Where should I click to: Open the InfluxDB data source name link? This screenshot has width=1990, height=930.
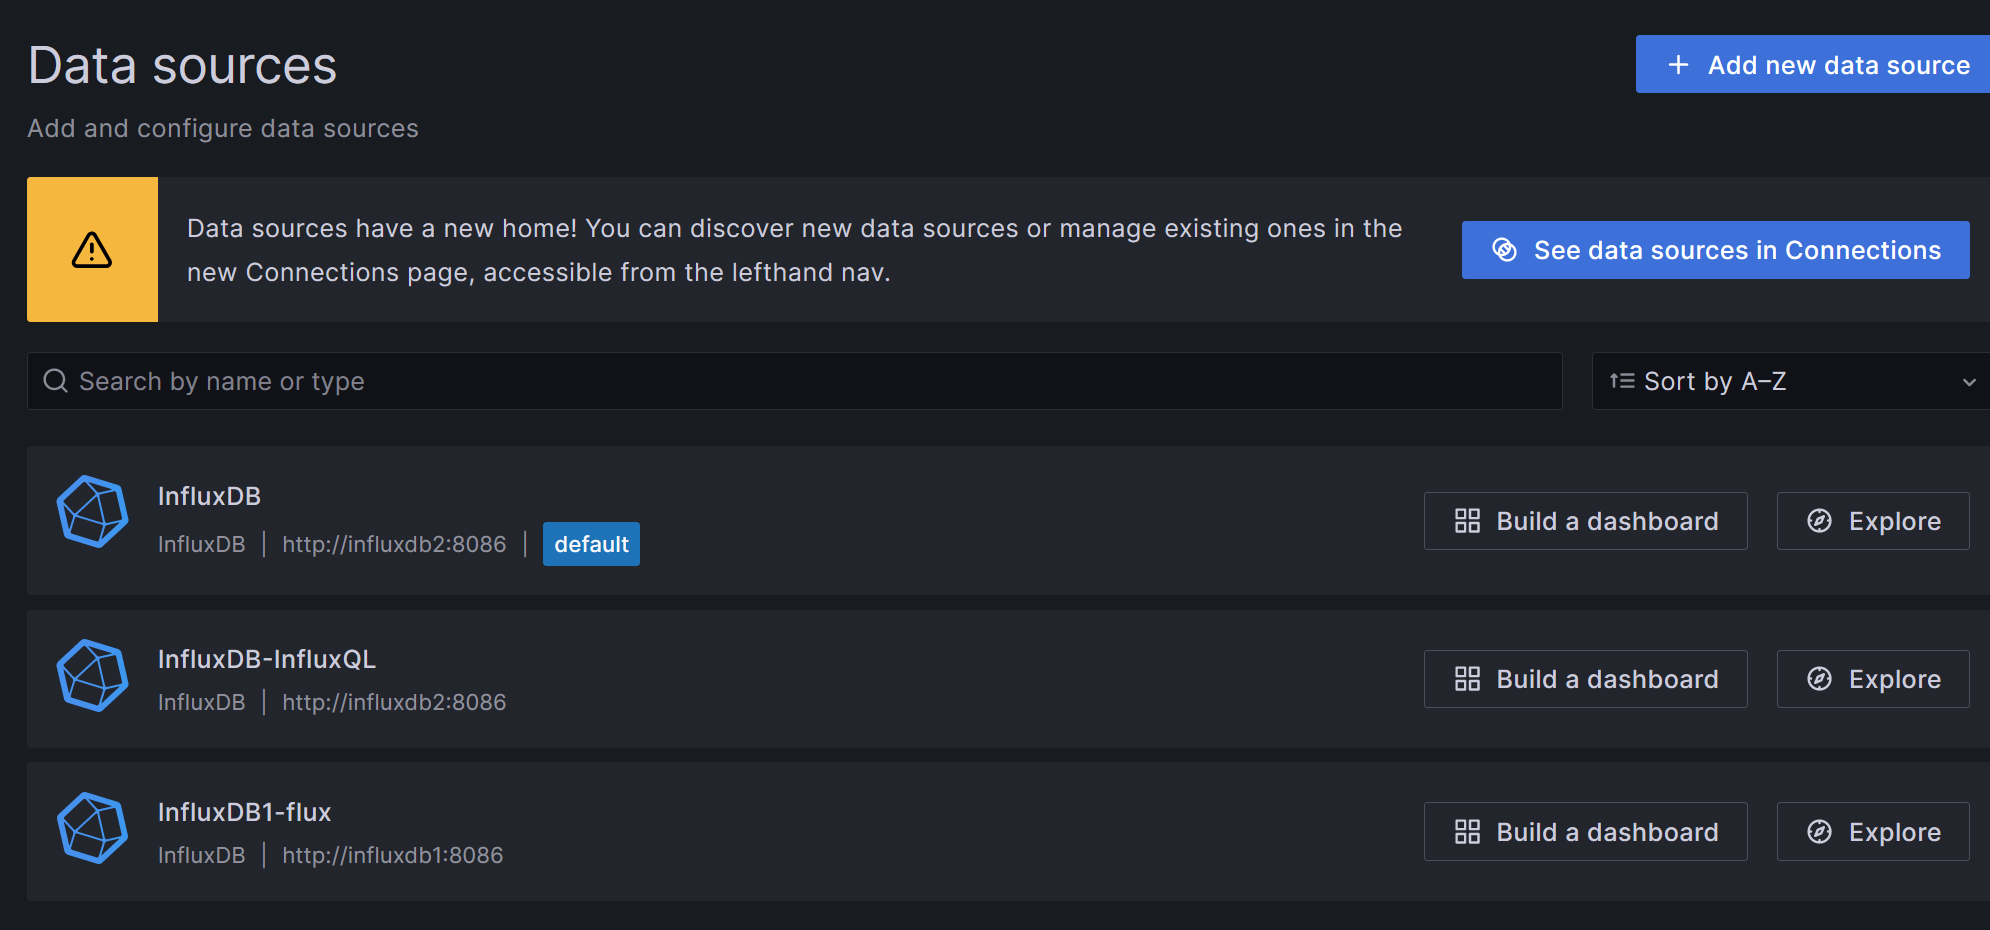click(209, 496)
